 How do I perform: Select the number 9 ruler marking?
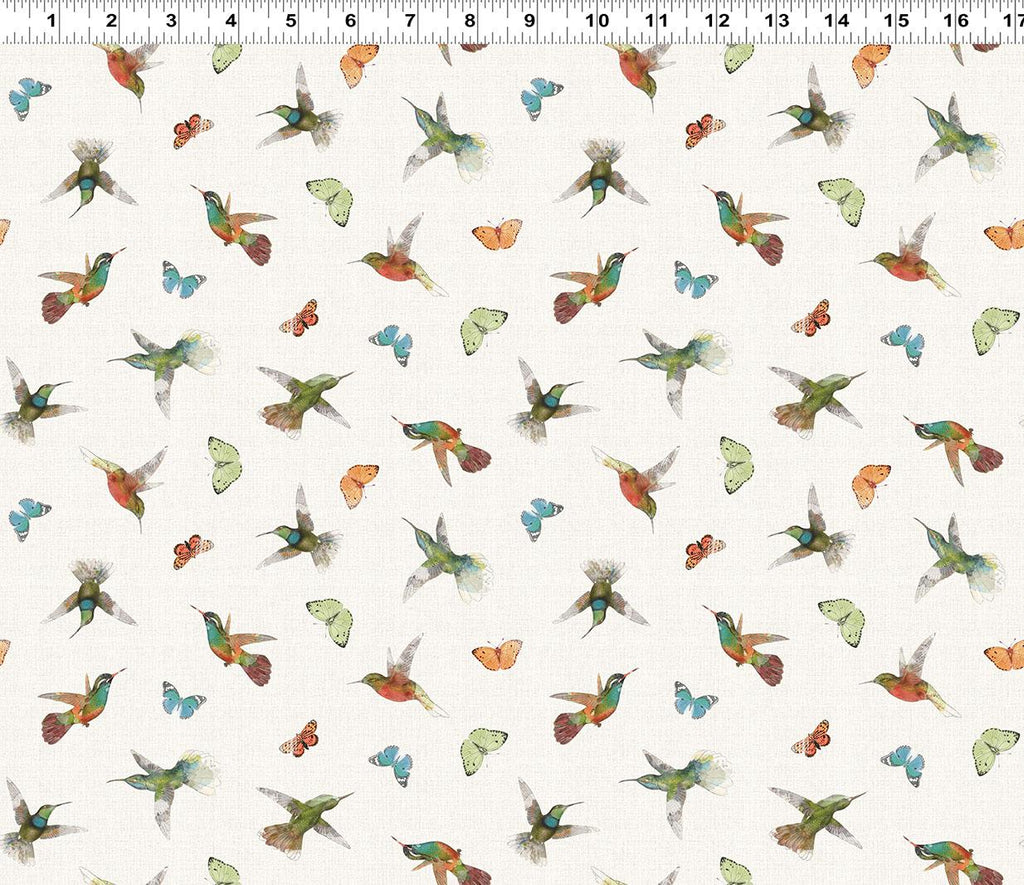529,21
